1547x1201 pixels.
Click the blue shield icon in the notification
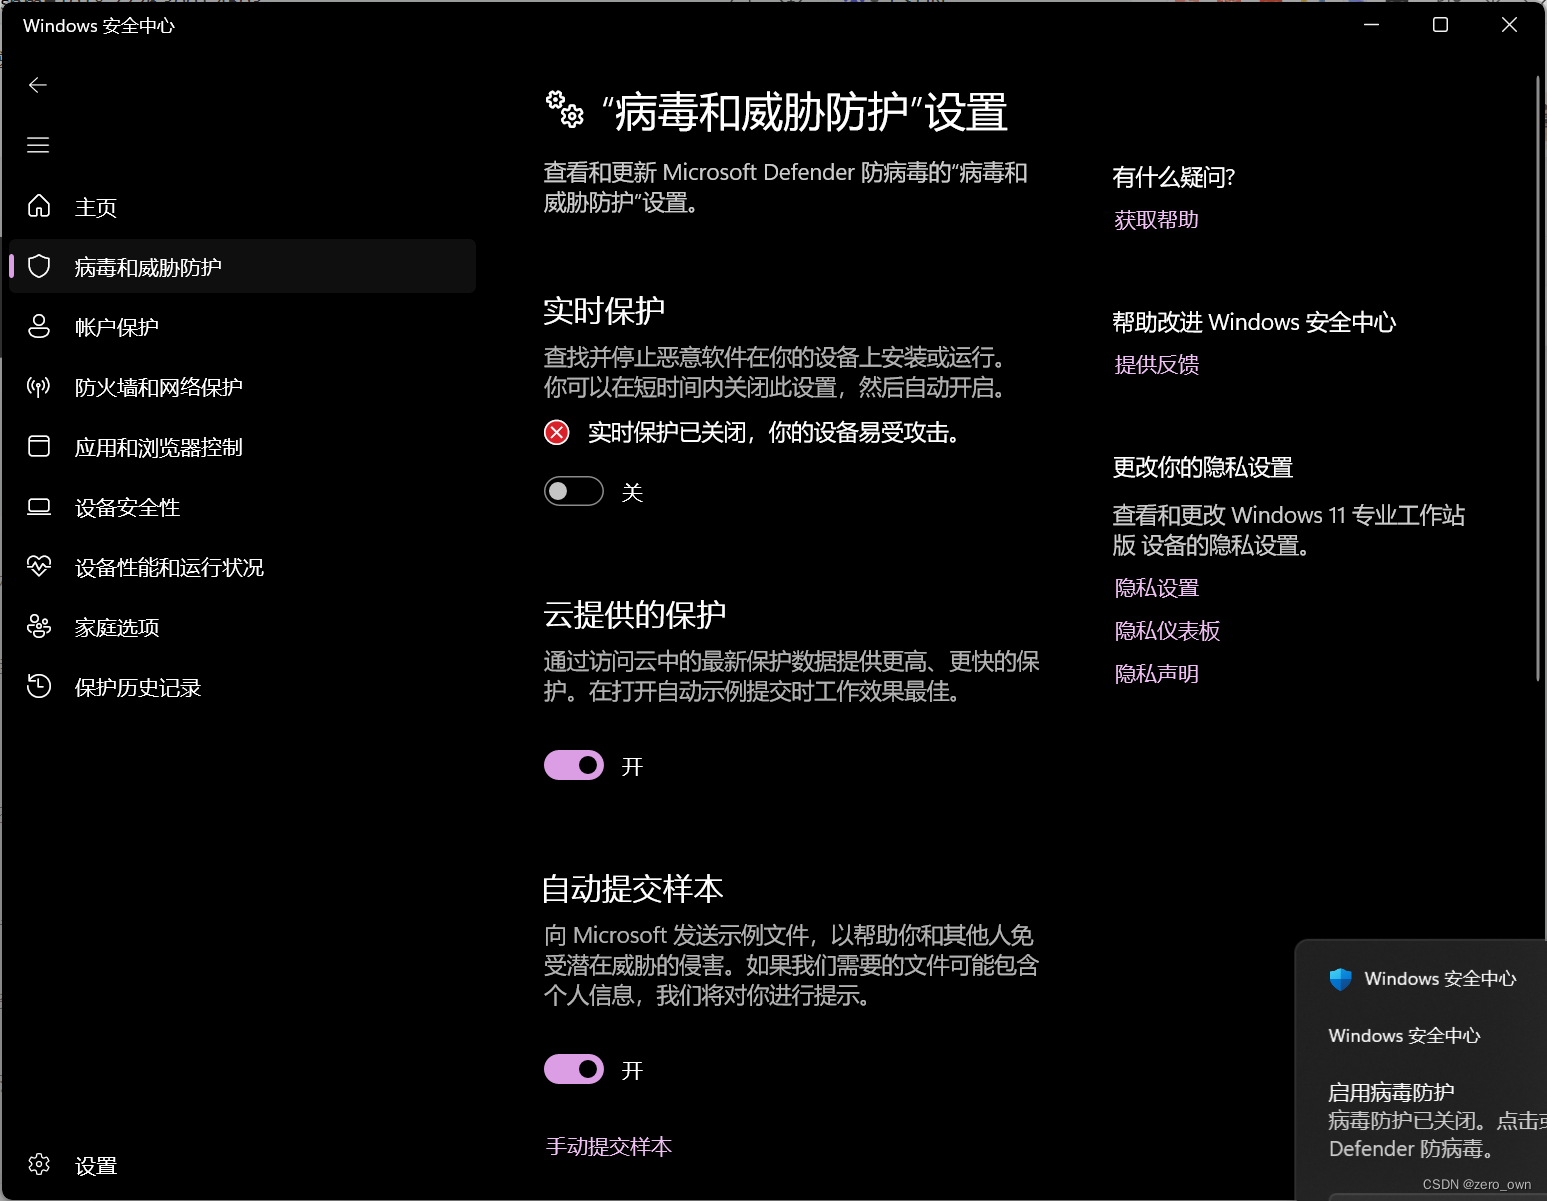click(1341, 979)
